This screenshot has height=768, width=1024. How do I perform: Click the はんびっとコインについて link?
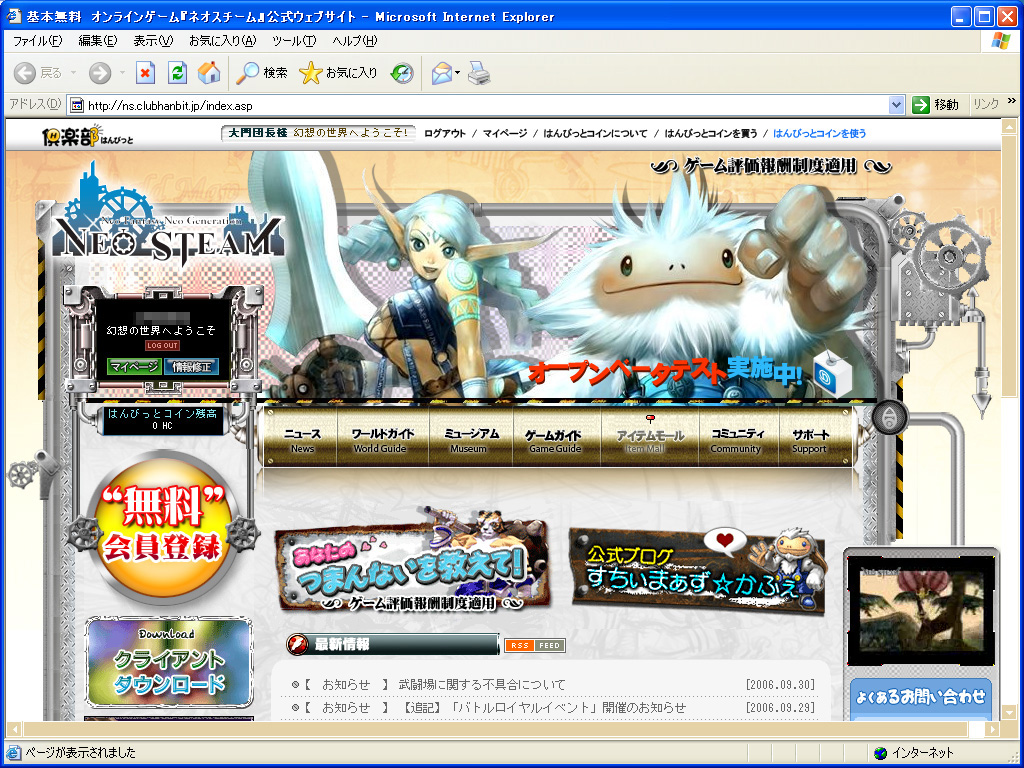[x=595, y=133]
